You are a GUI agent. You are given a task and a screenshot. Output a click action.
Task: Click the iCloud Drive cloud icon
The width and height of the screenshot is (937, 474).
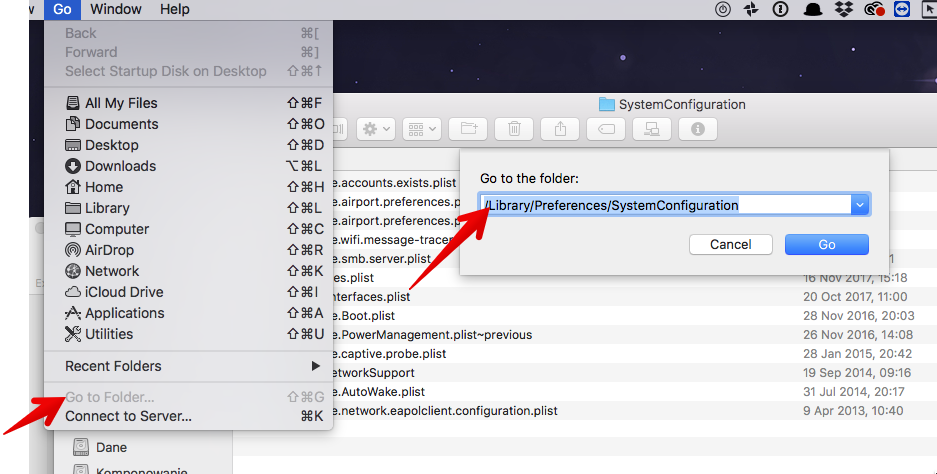coord(72,292)
